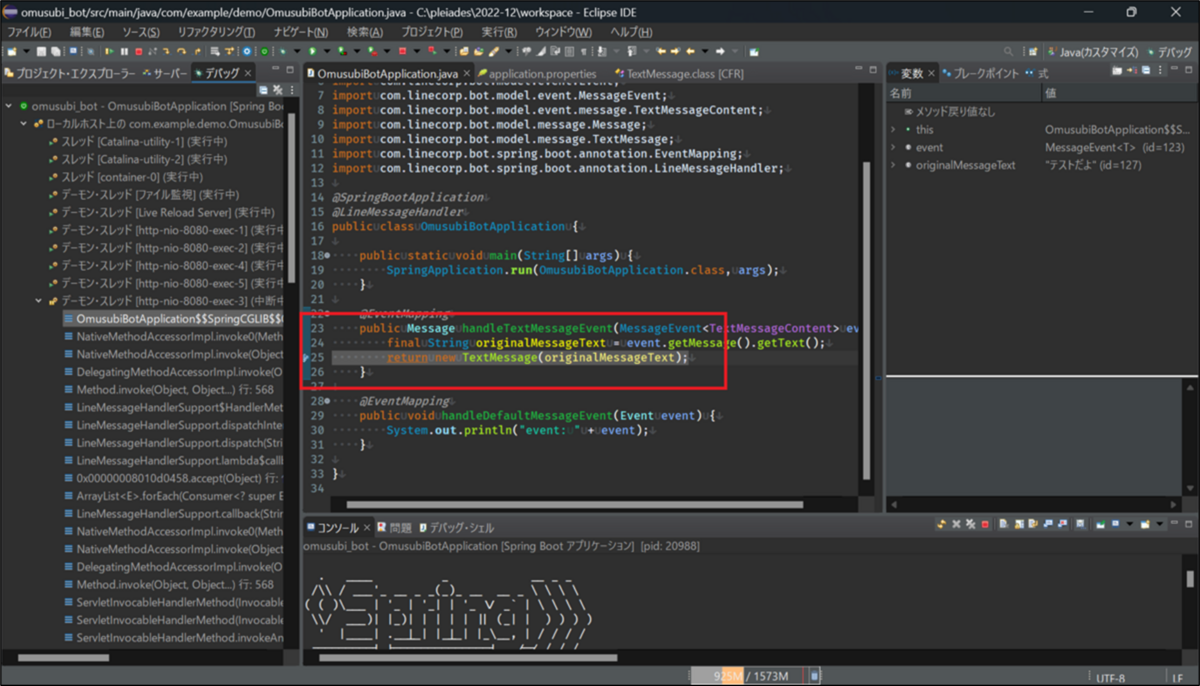
Task: Open the ファイル(F) menu
Action: coord(28,32)
